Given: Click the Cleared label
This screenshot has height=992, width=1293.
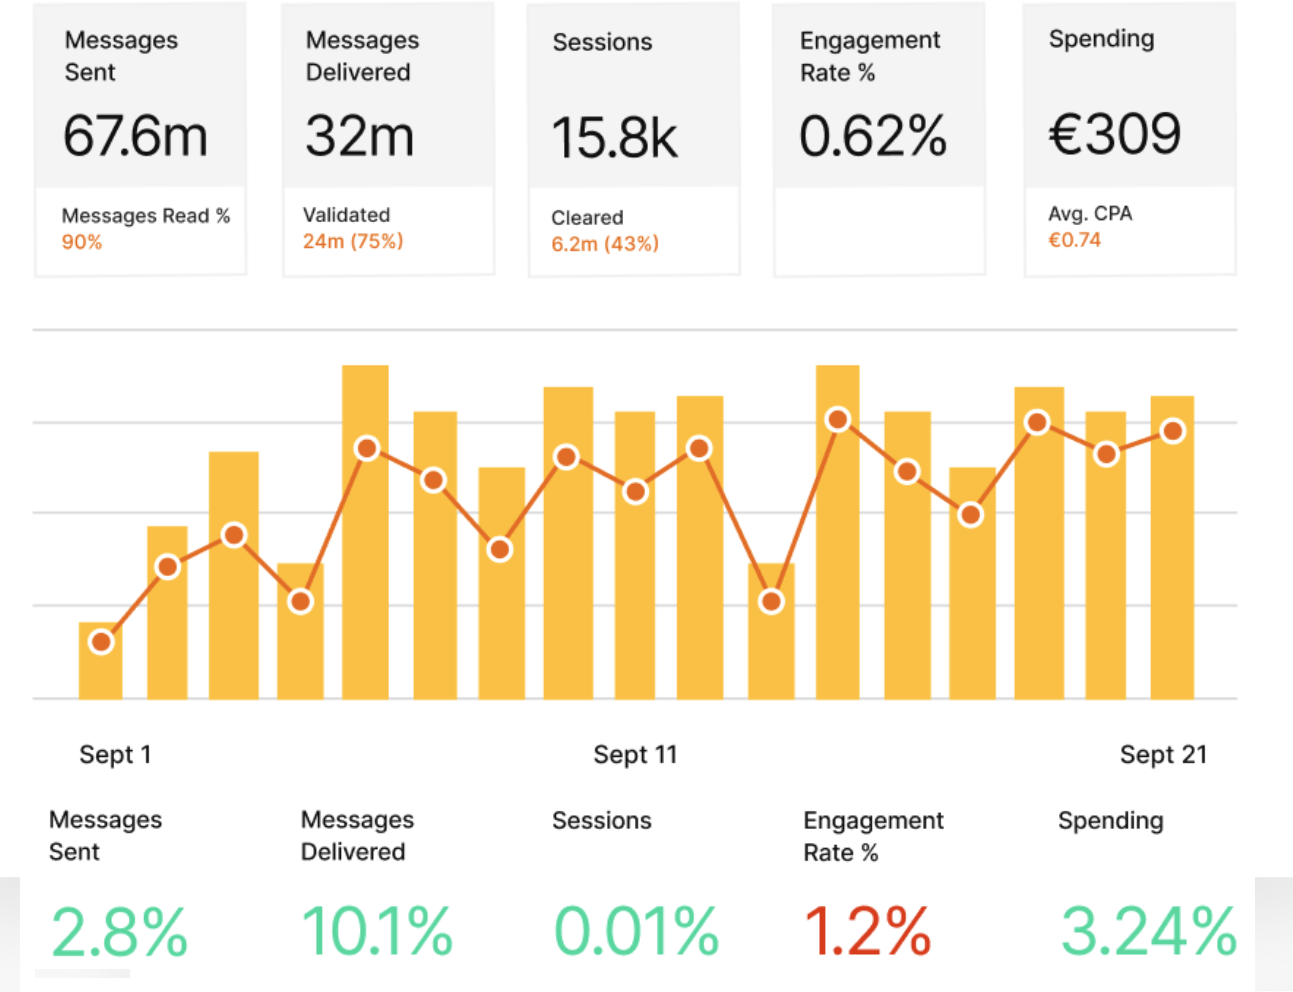Looking at the screenshot, I should click(587, 218).
